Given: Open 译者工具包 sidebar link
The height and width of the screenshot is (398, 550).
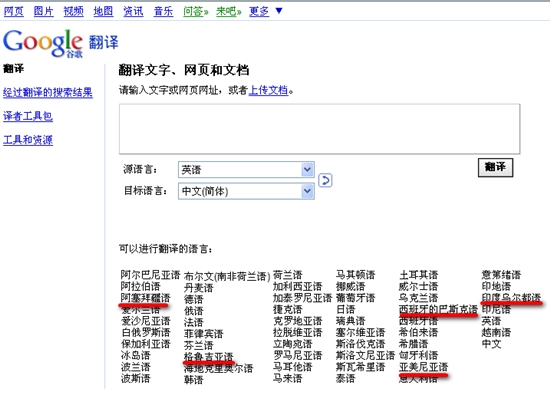Looking at the screenshot, I should click(x=28, y=116).
